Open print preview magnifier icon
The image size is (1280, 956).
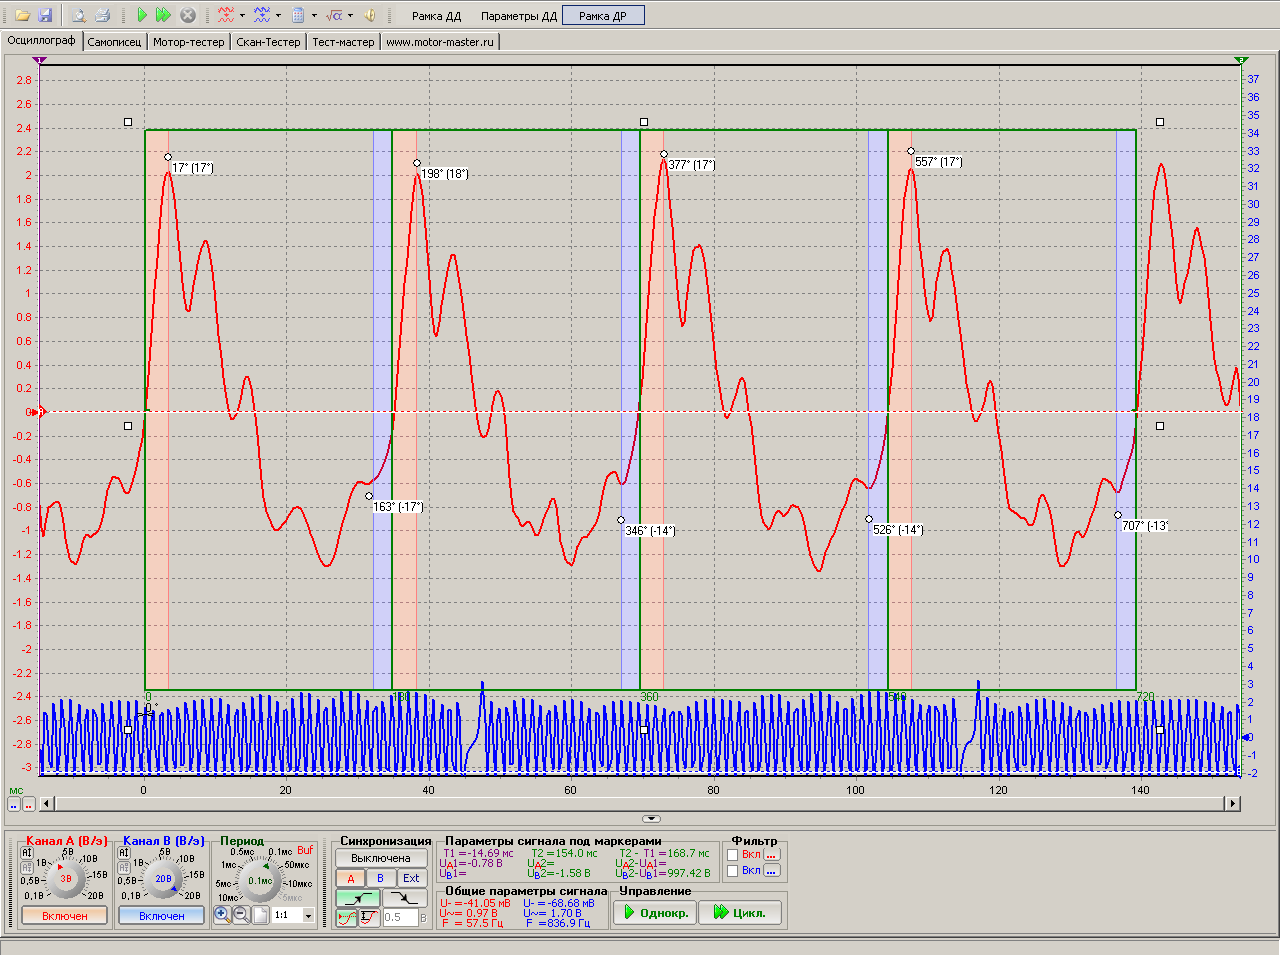click(x=79, y=15)
